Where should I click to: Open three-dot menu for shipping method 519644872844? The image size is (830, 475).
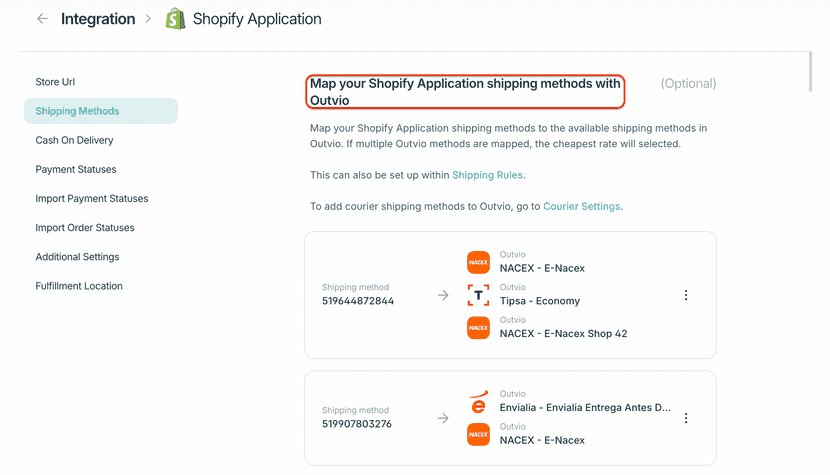(686, 295)
